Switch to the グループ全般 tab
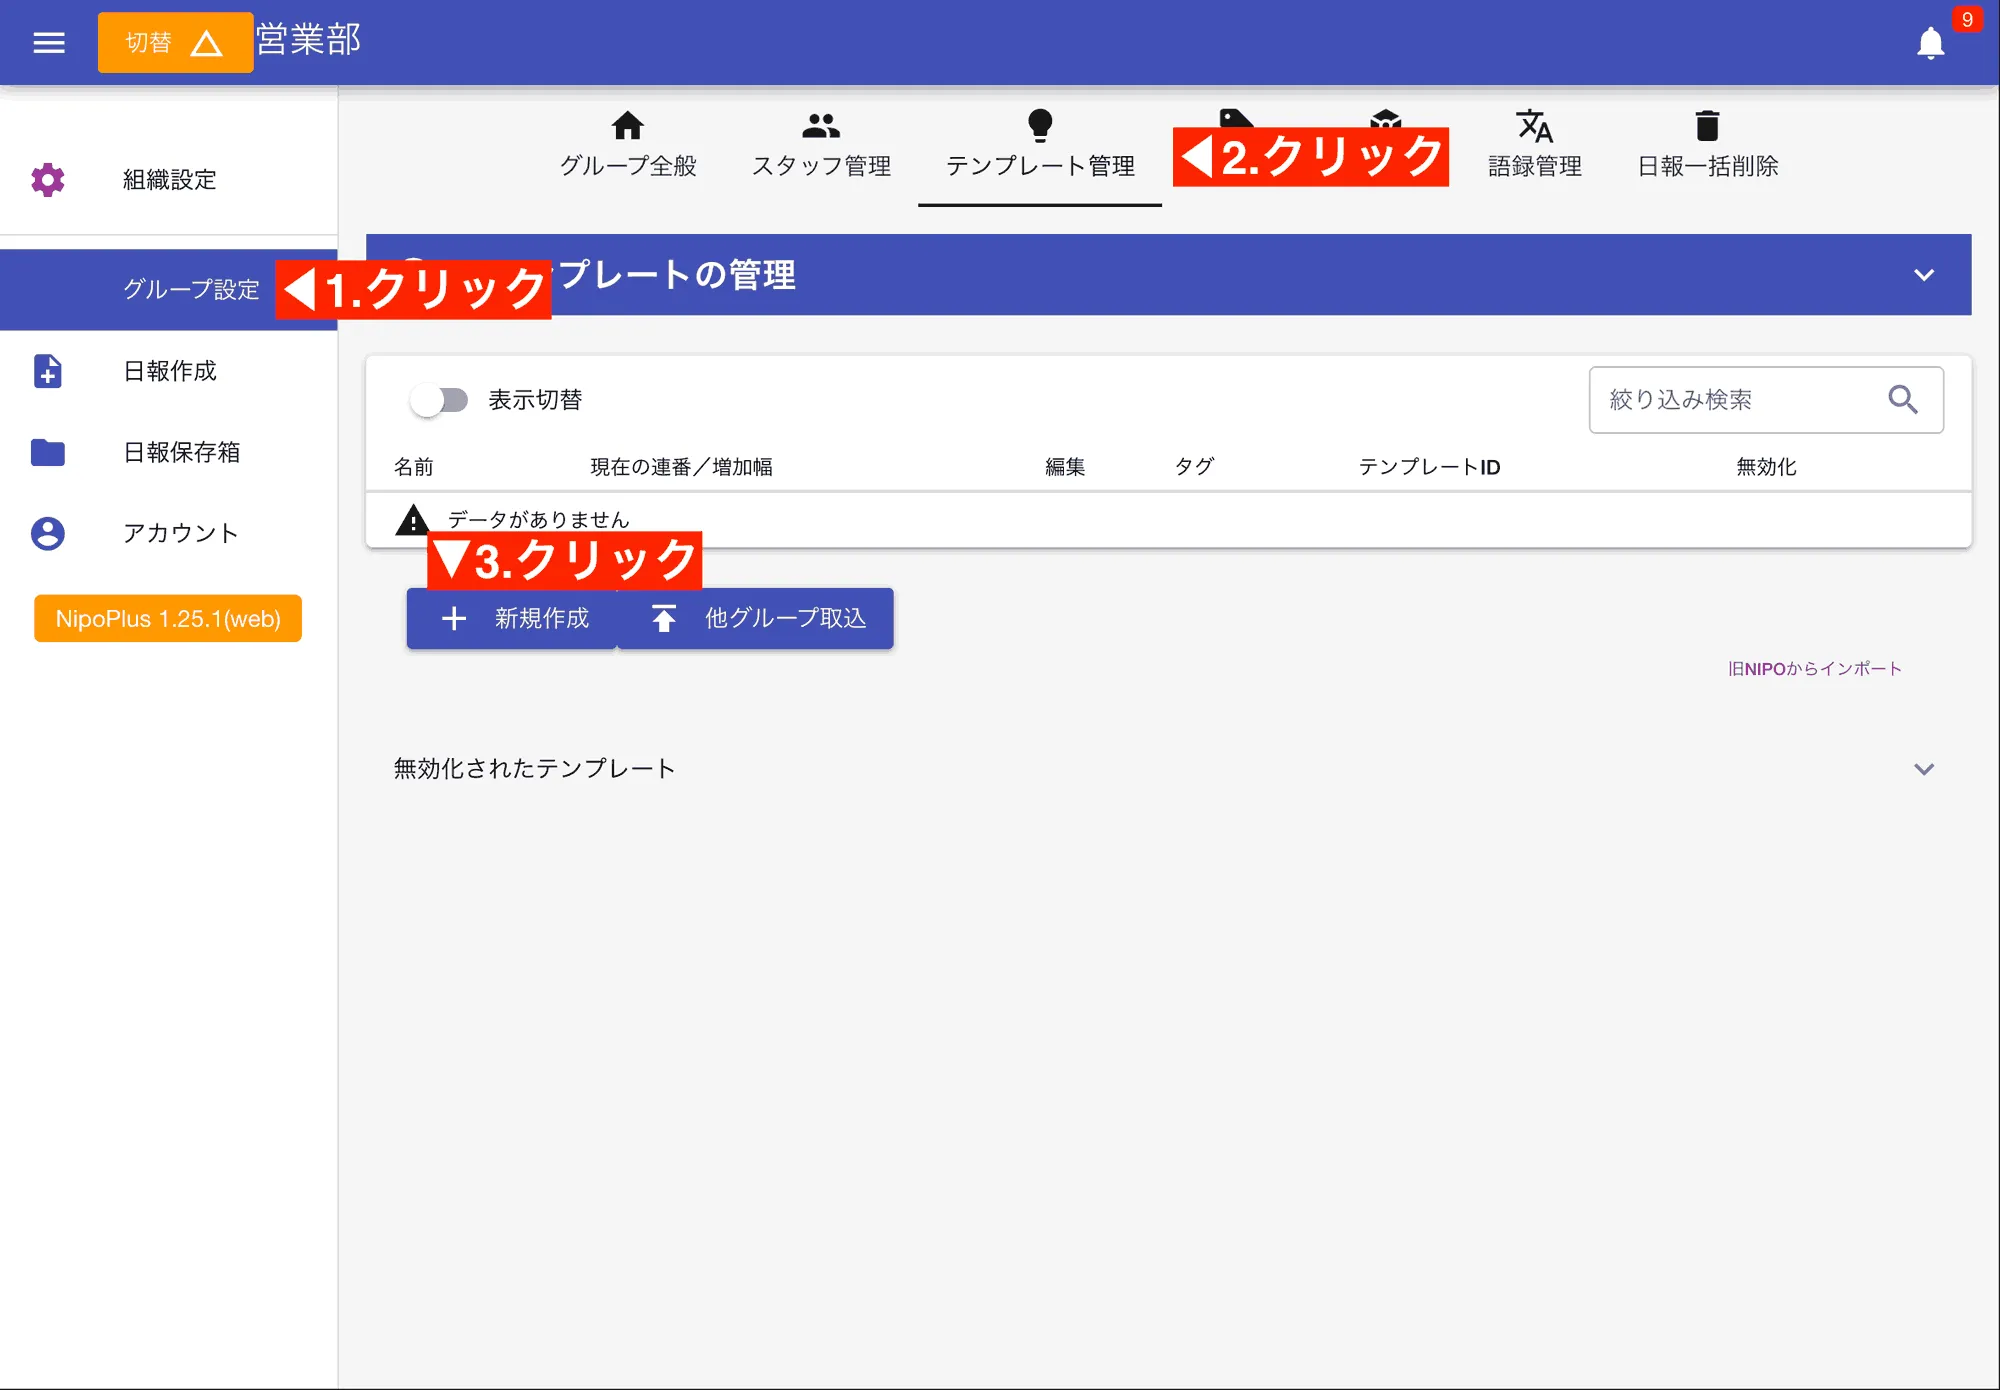The height and width of the screenshot is (1390, 2000). click(x=628, y=145)
